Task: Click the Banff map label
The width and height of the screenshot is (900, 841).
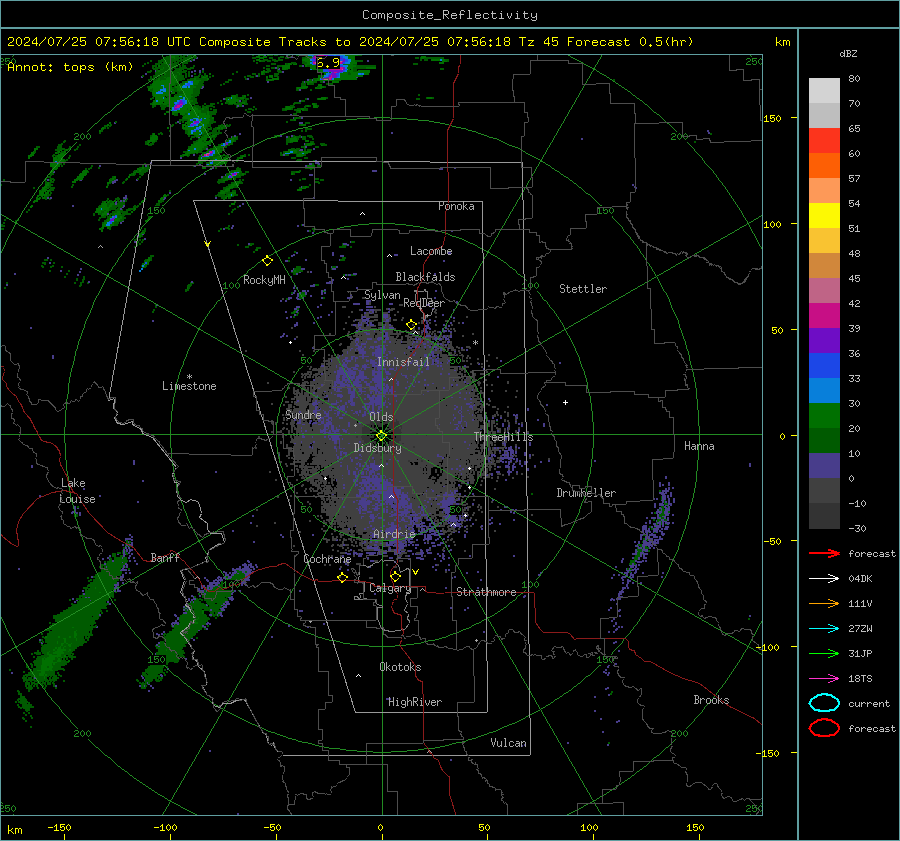Action: click(165, 558)
